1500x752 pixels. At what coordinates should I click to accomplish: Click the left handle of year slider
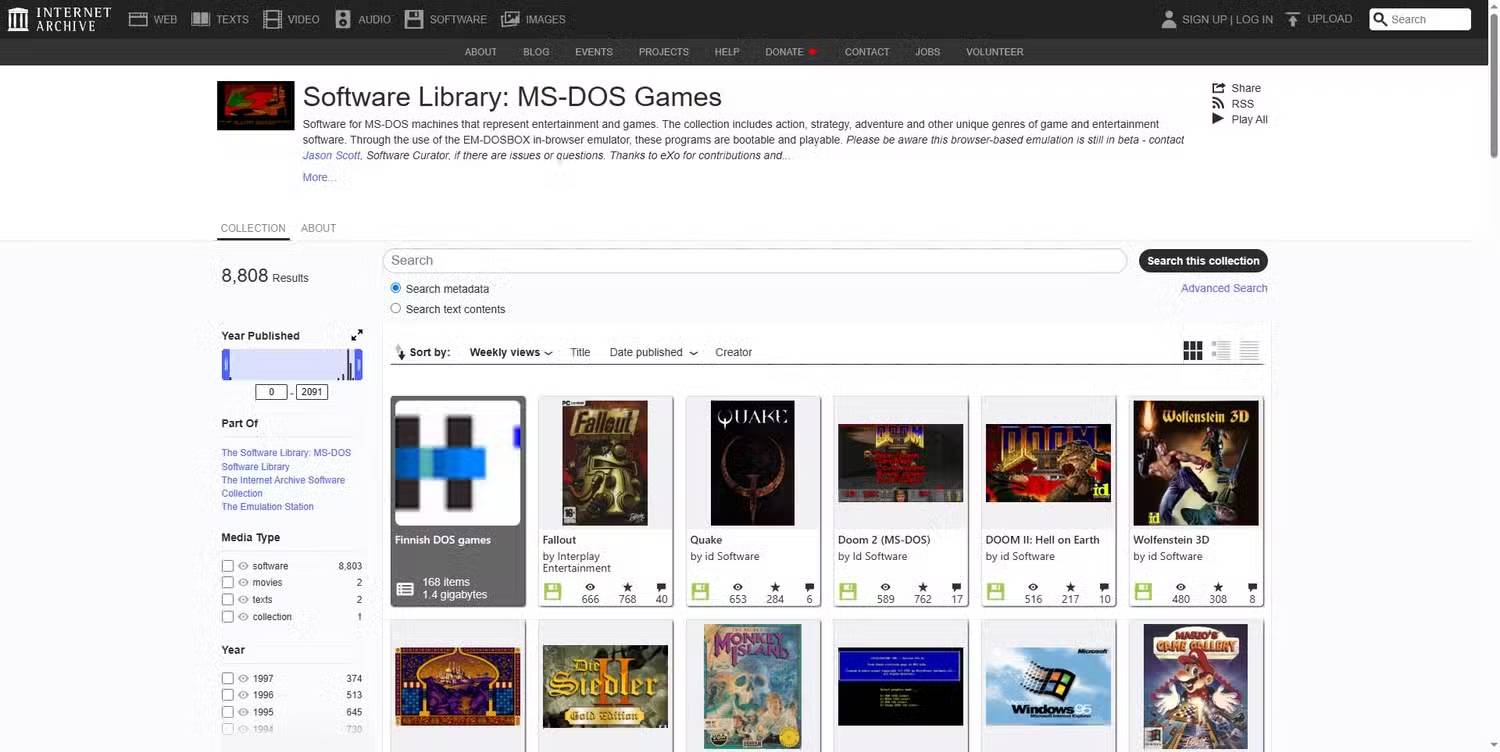[226, 365]
